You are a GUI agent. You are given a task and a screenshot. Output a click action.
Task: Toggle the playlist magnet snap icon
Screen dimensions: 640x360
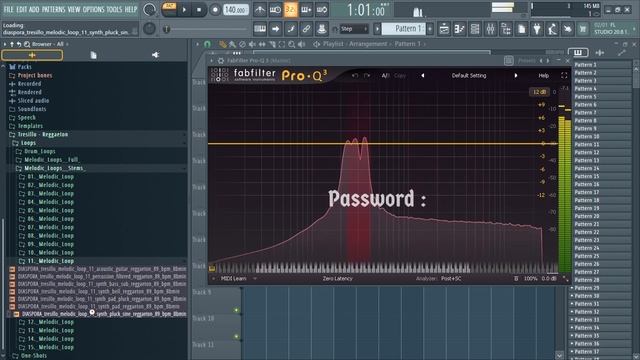pos(207,44)
